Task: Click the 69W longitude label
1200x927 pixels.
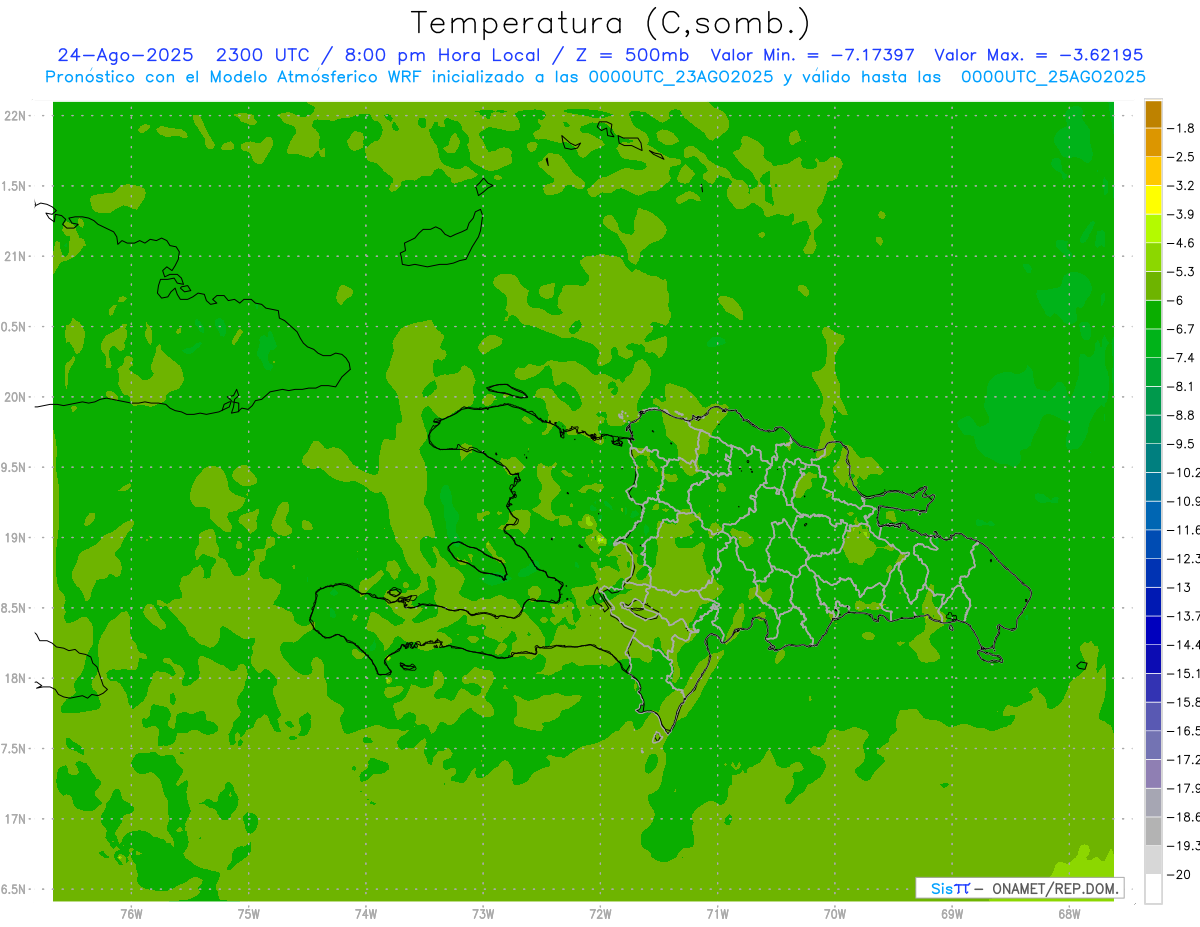Action: [x=952, y=913]
